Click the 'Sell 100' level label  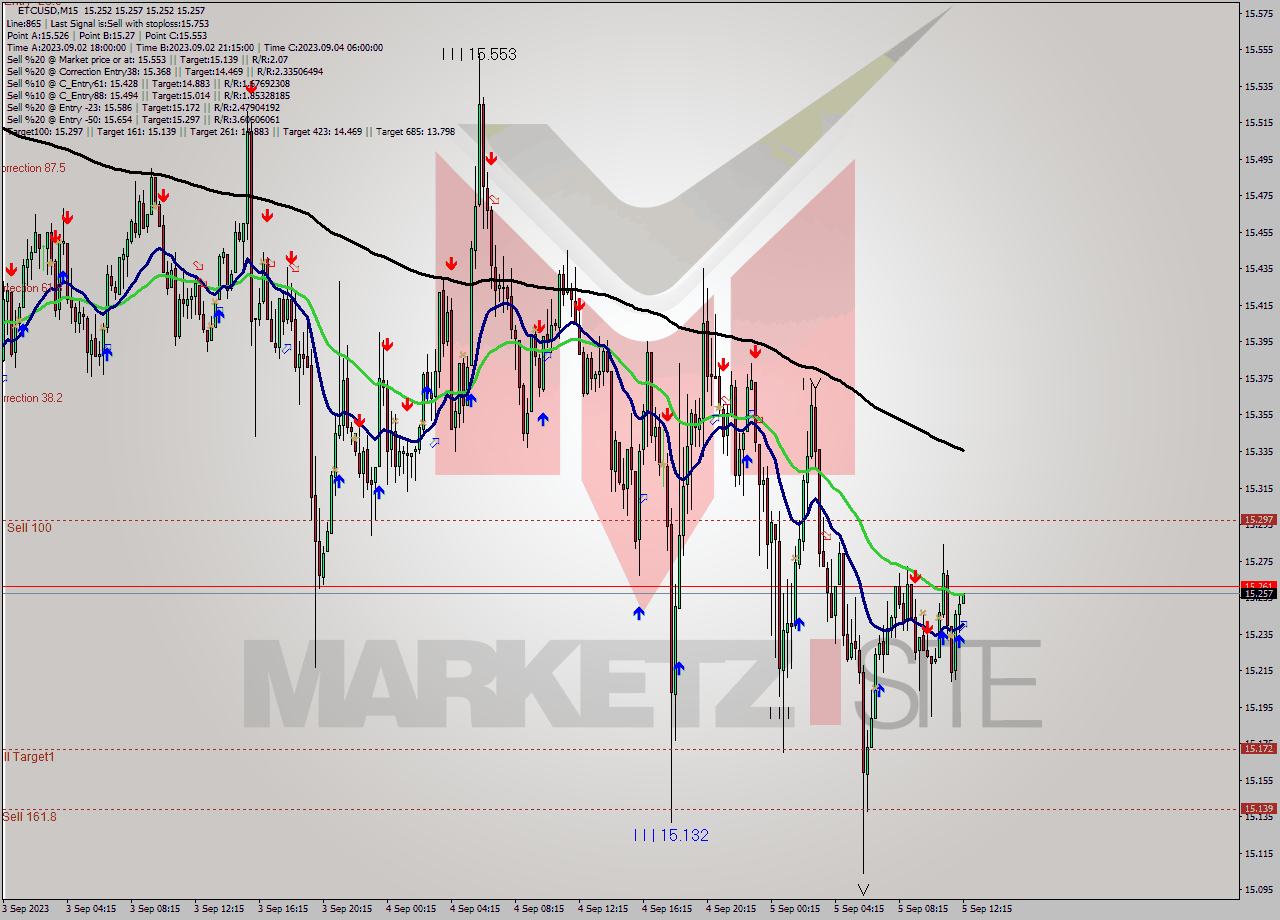(29, 527)
